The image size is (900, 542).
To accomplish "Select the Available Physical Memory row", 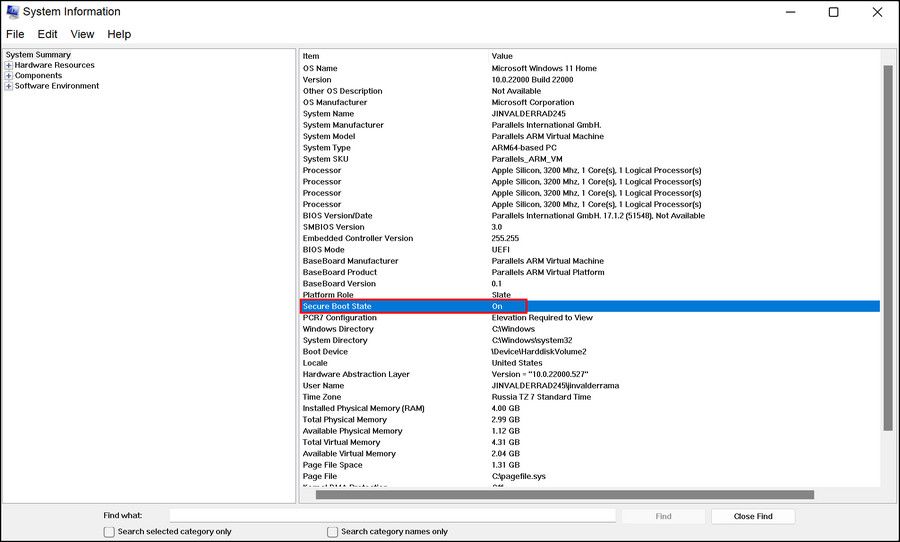I will click(x=590, y=431).
